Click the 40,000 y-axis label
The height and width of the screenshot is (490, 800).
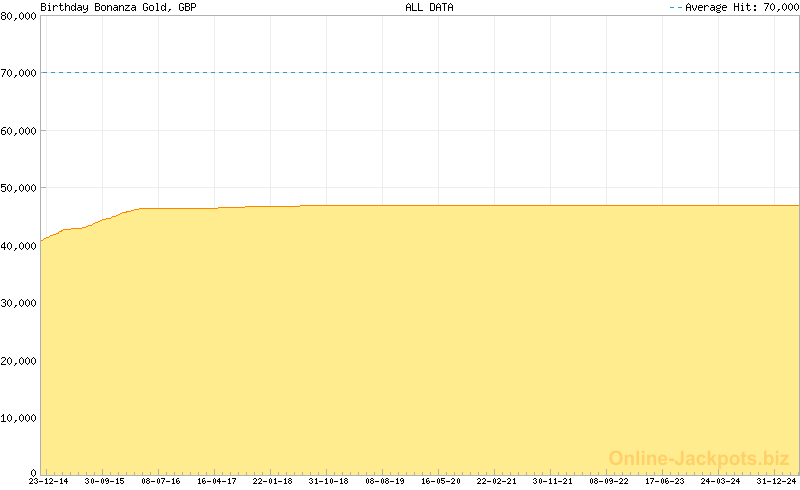(x=18, y=245)
